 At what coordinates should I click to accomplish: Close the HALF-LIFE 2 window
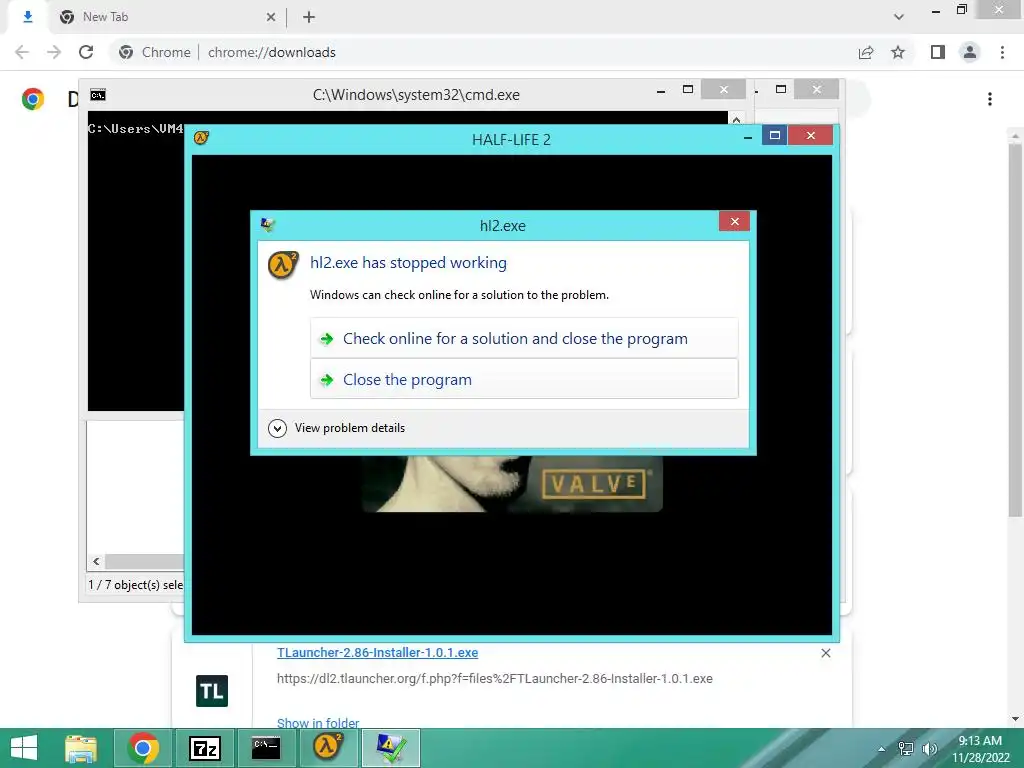(810, 135)
